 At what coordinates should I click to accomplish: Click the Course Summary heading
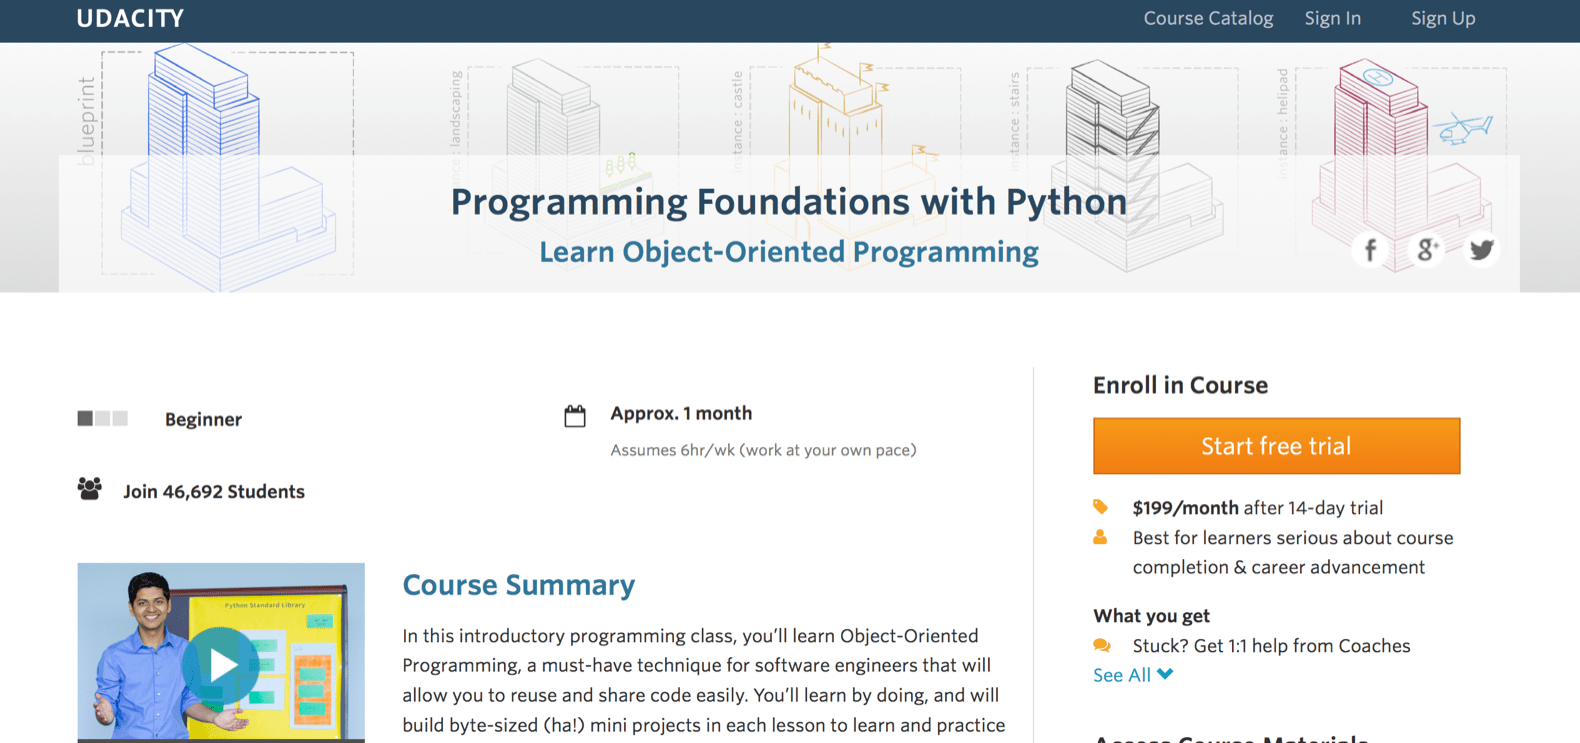pyautogui.click(x=519, y=585)
